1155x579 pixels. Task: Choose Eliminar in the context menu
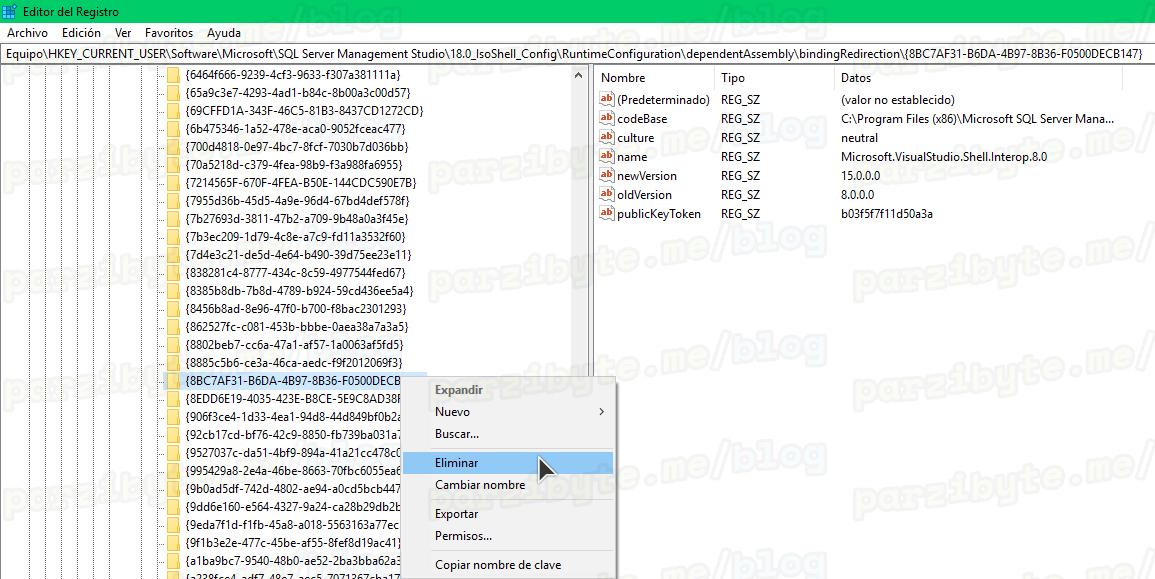[509, 463]
